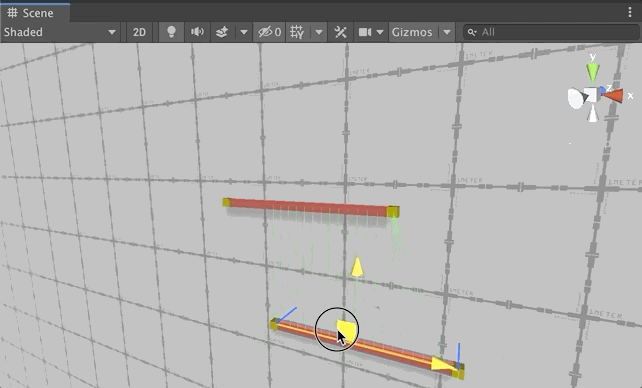Click the green Y axis cone
The image size is (642, 388).
592,72
